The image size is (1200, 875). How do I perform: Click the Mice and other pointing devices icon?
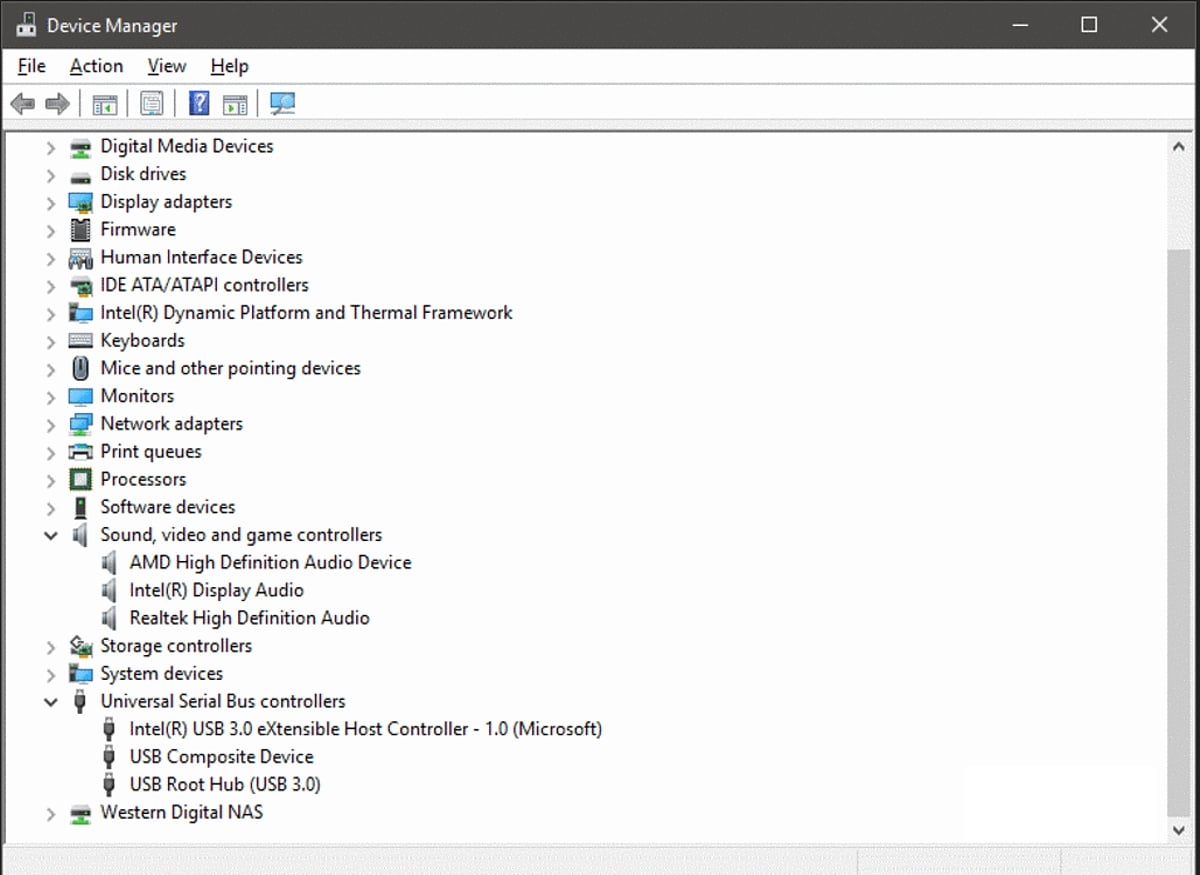click(x=80, y=369)
